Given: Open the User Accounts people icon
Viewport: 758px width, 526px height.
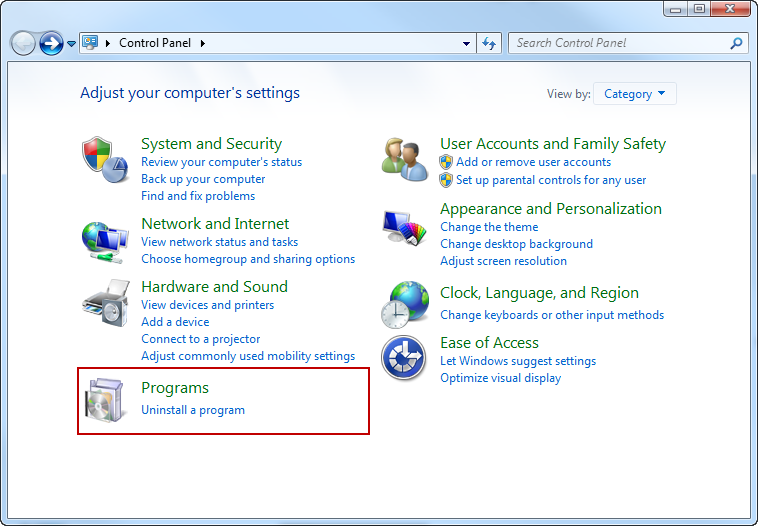Looking at the screenshot, I should coord(405,160).
